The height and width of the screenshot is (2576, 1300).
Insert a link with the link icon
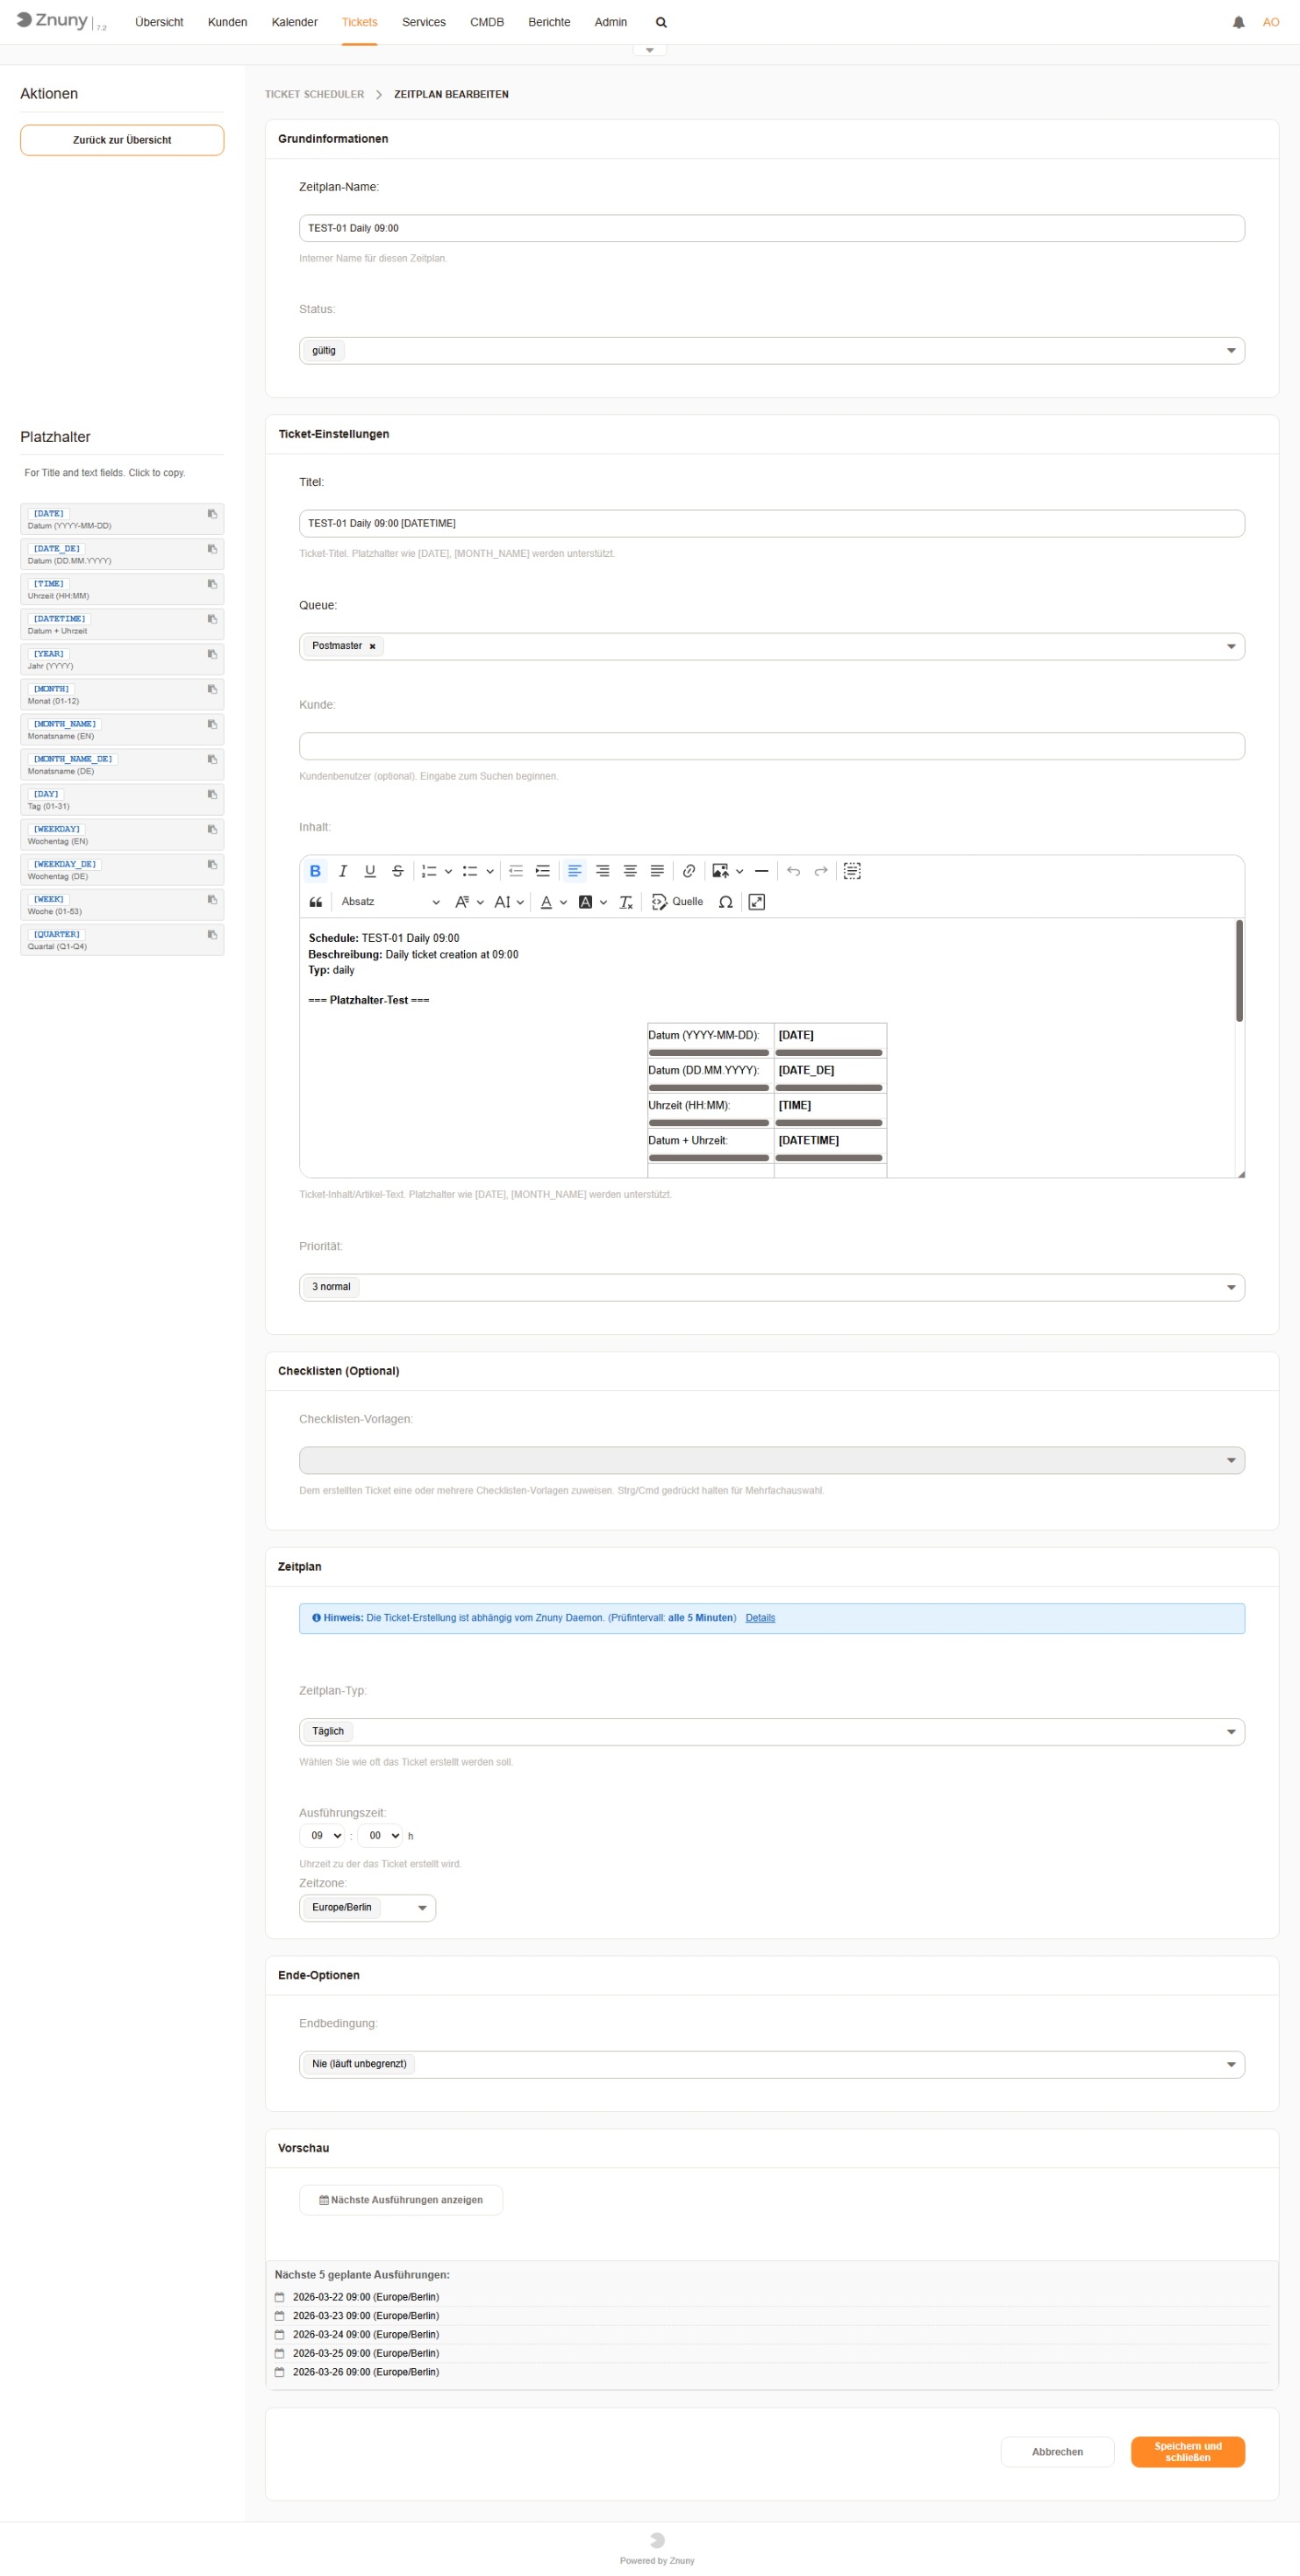689,871
